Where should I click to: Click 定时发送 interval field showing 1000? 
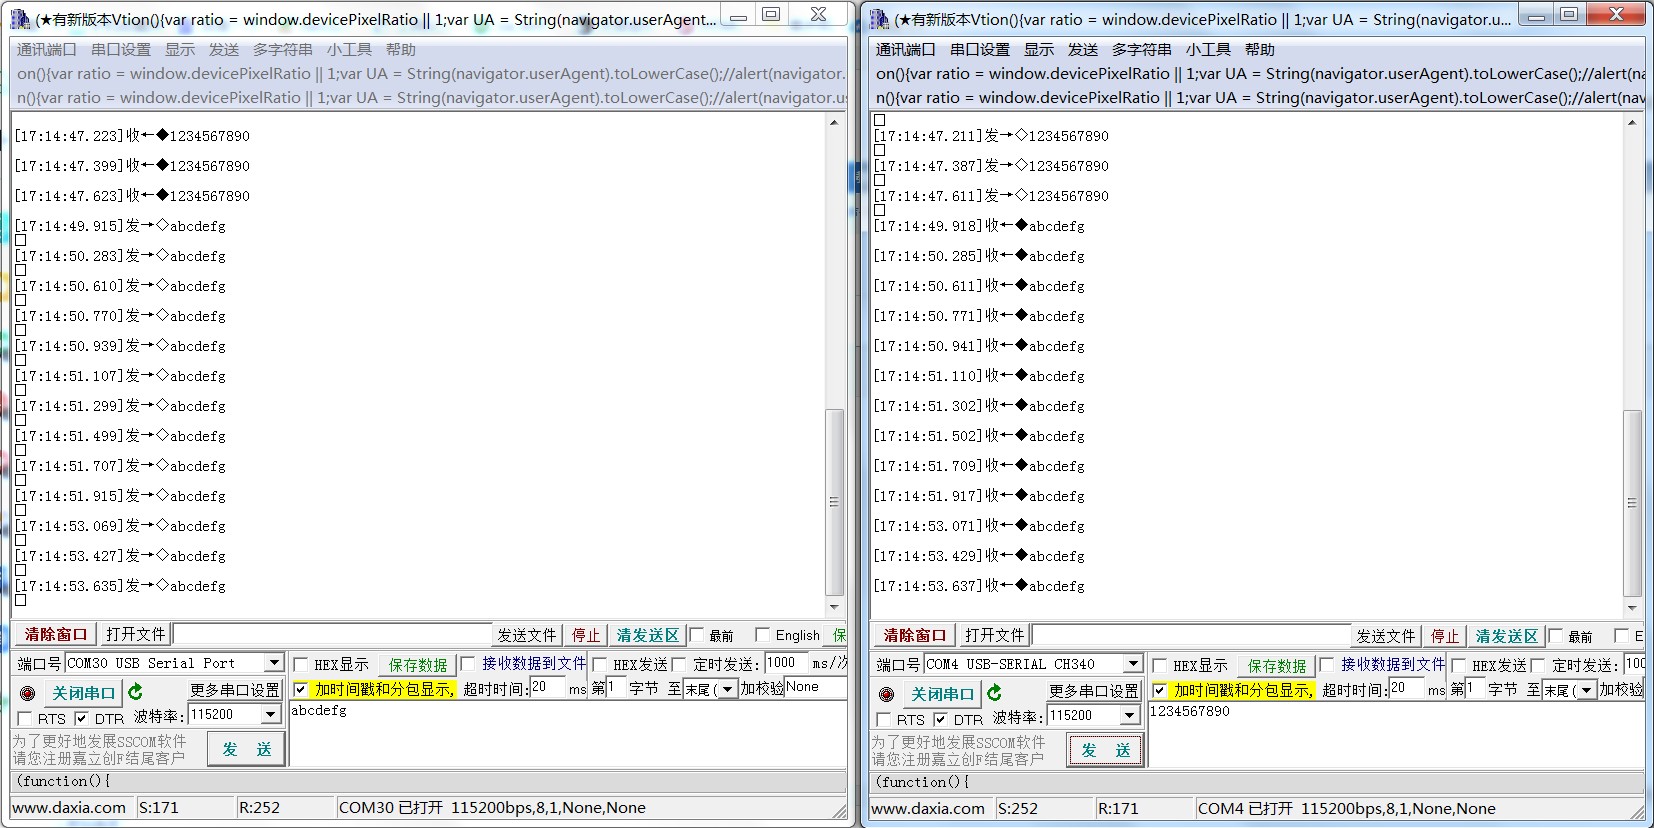(787, 663)
